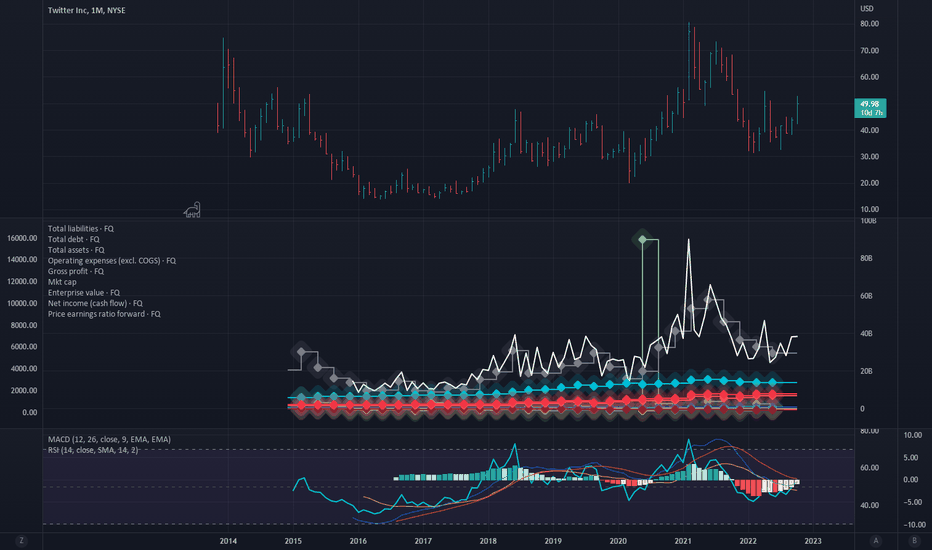Click the 6000.00 left scale label
932x550 pixels.
pyautogui.click(x=24, y=347)
